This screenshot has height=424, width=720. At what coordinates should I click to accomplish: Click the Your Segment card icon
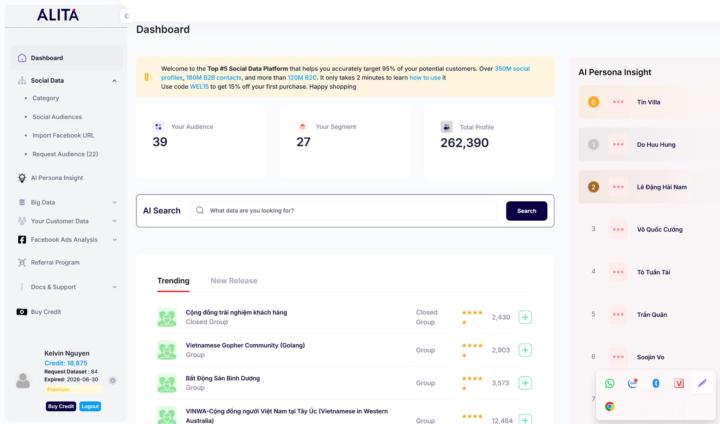point(302,126)
